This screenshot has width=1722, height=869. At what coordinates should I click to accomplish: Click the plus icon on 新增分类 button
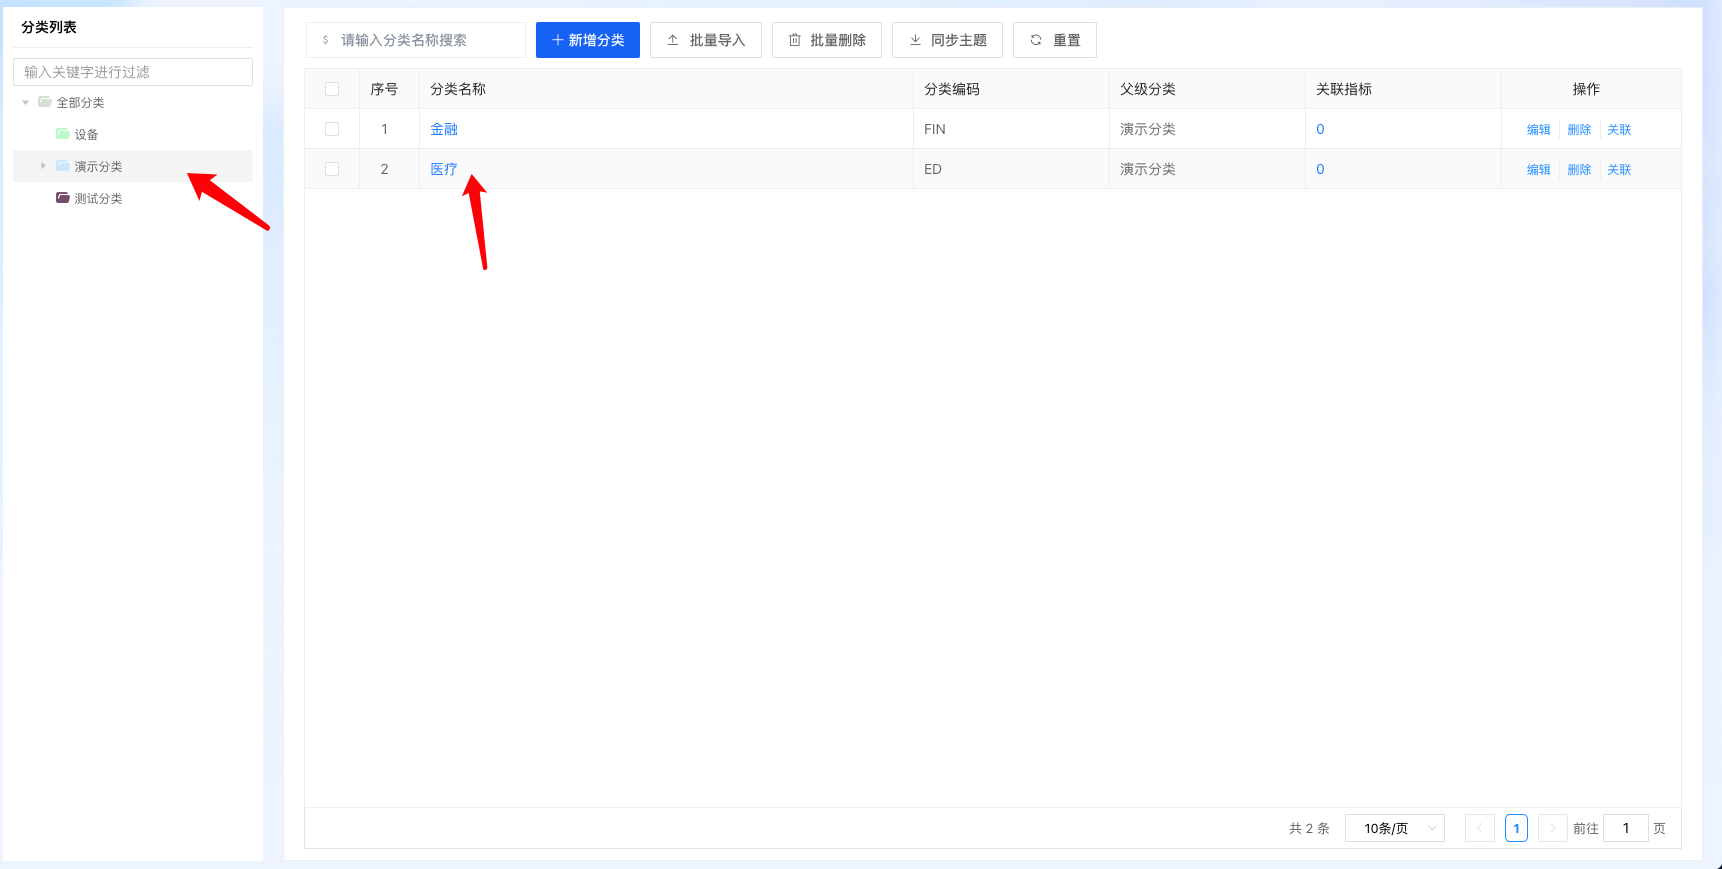[x=557, y=40]
